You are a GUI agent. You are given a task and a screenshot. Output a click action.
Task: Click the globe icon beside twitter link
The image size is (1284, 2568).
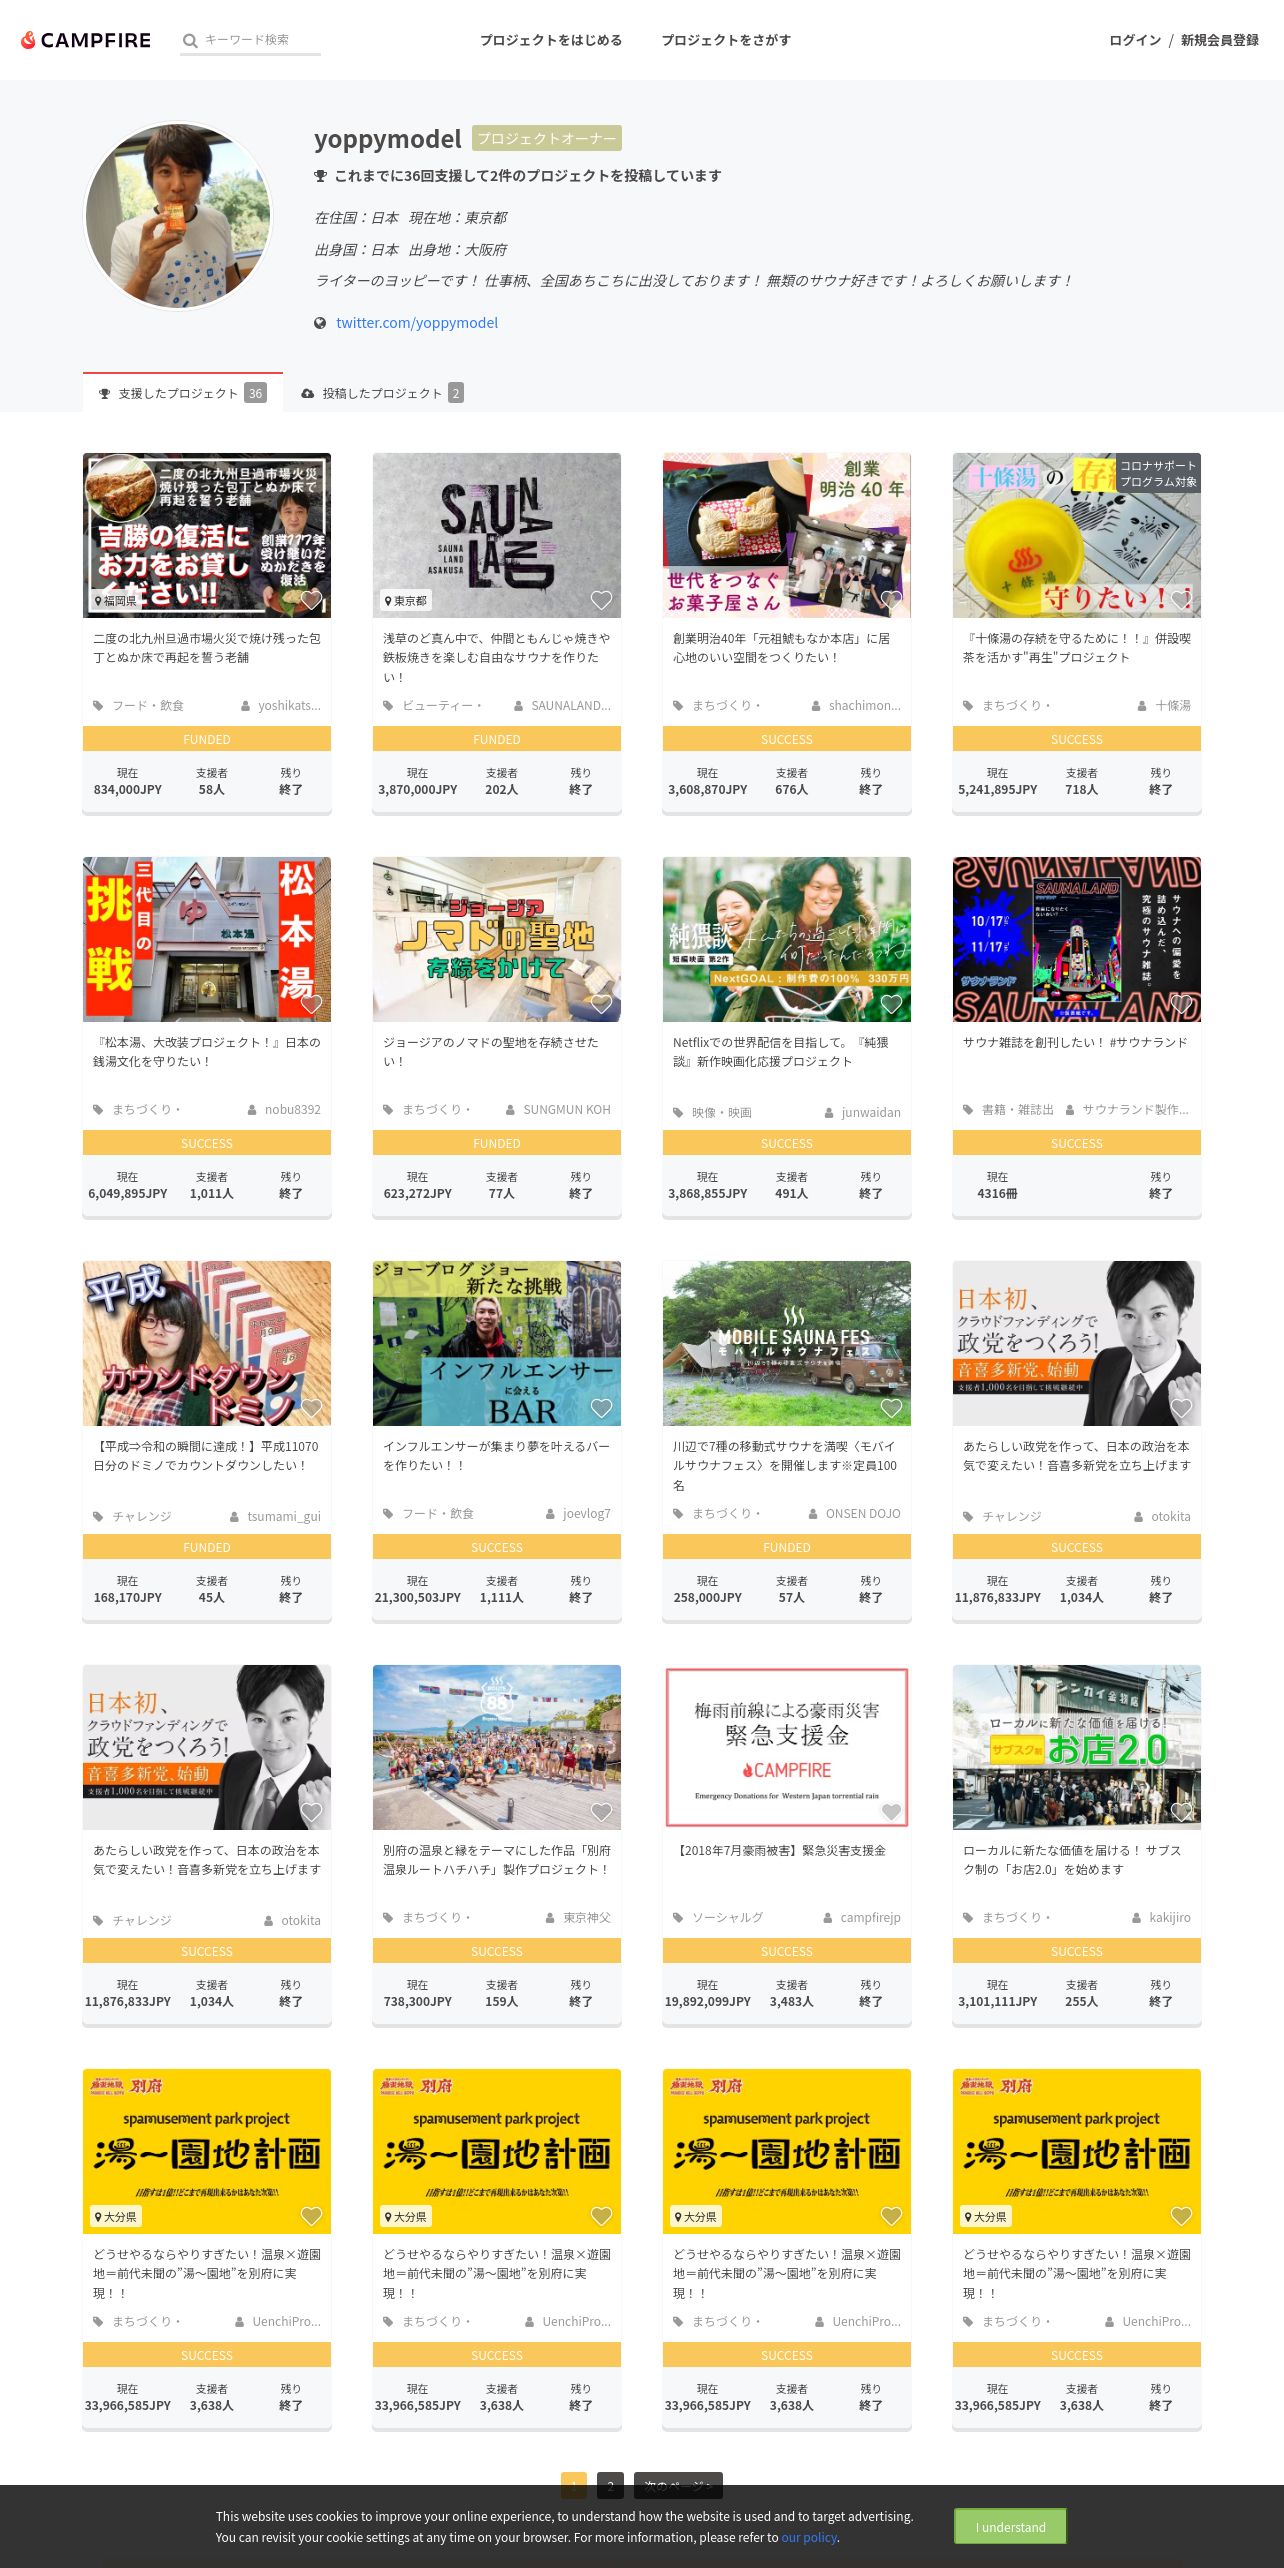pyautogui.click(x=320, y=323)
